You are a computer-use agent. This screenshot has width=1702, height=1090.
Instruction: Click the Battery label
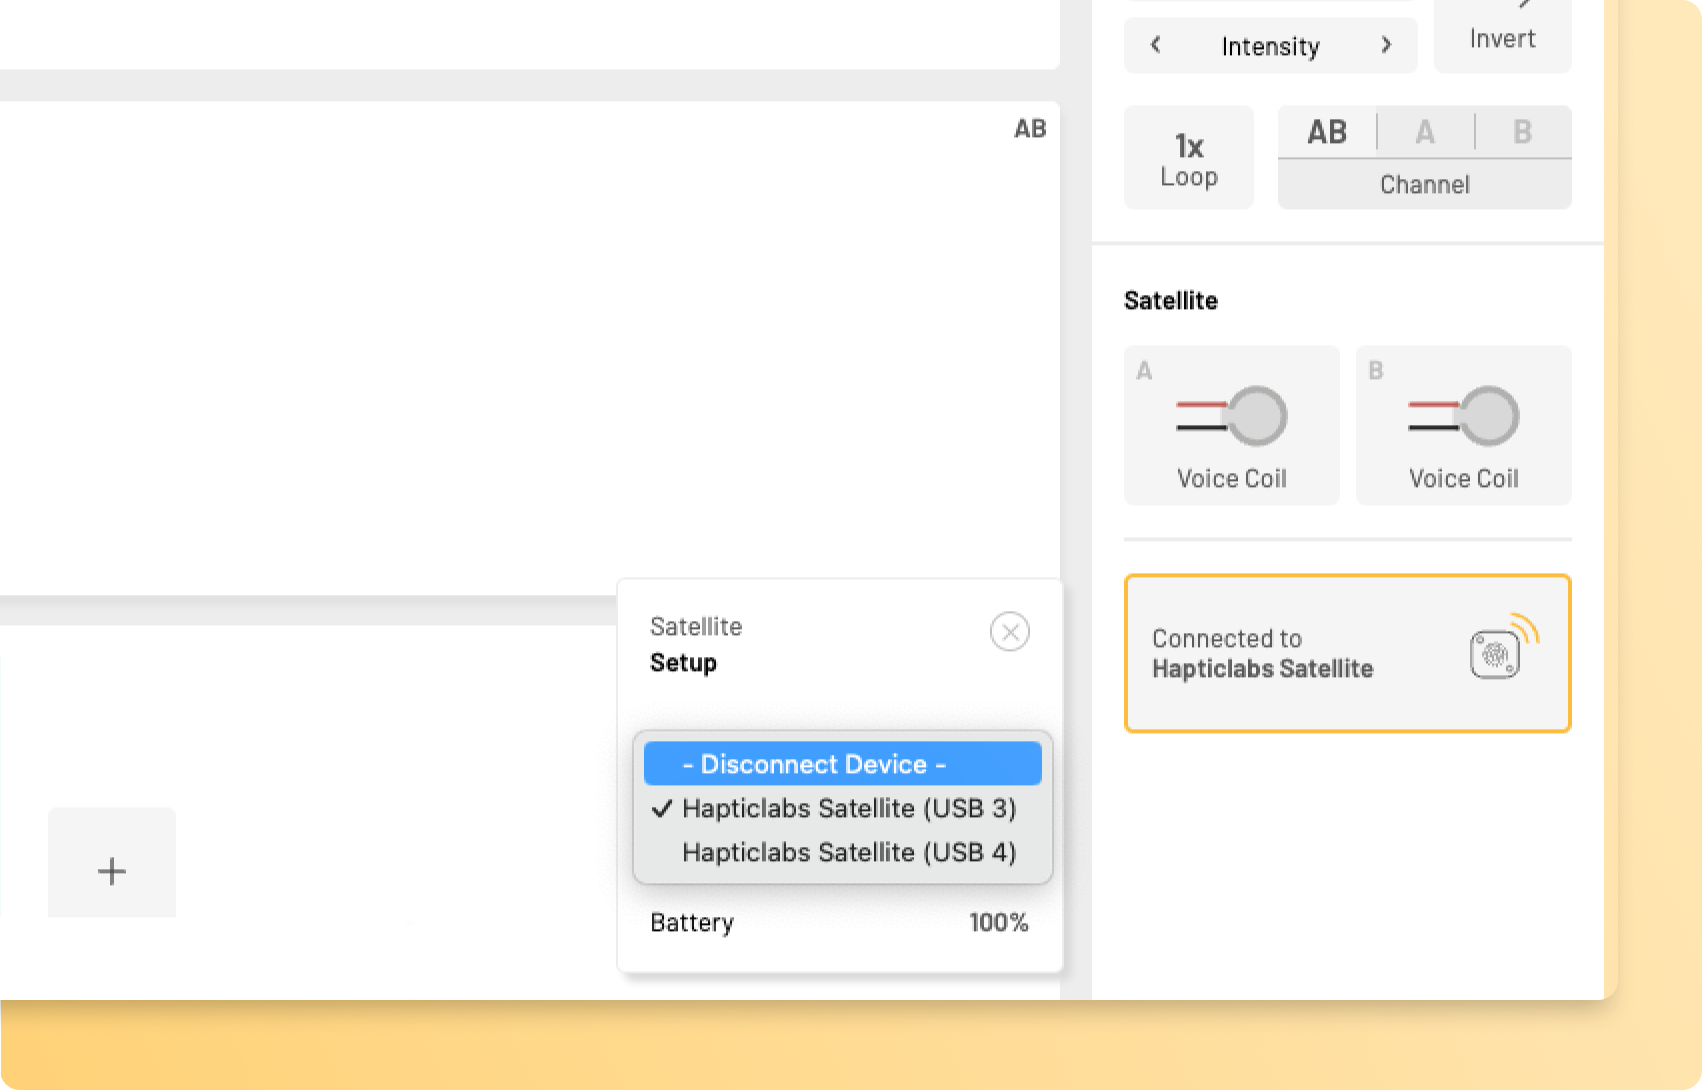(x=692, y=923)
